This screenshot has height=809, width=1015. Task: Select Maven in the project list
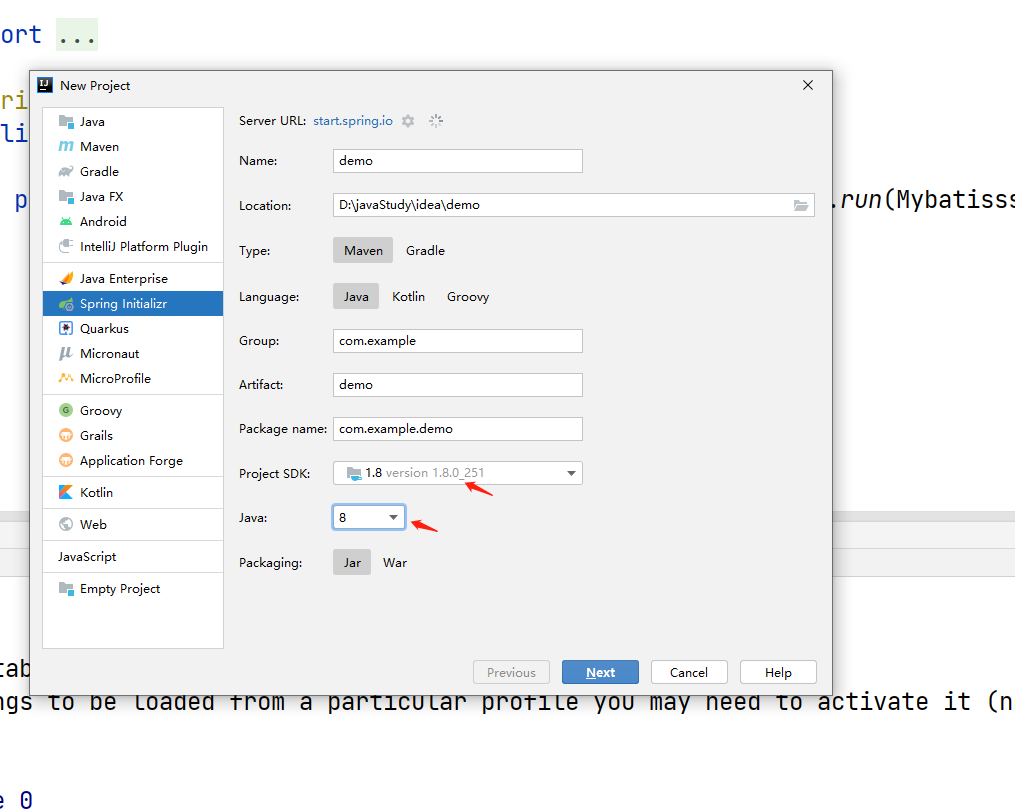coord(133,146)
